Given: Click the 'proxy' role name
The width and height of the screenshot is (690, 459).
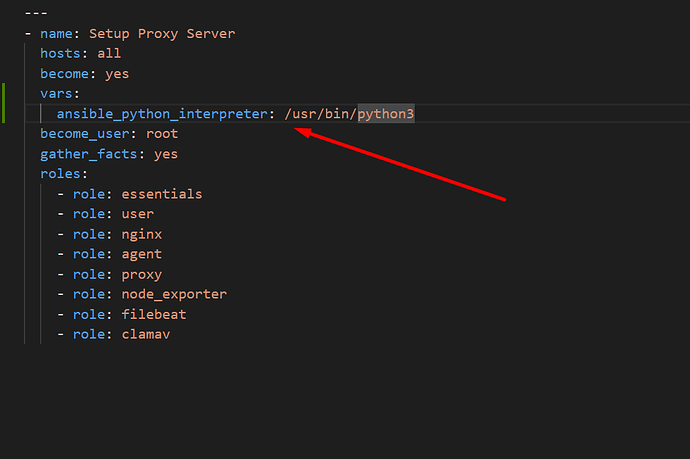Looking at the screenshot, I should click(142, 274).
